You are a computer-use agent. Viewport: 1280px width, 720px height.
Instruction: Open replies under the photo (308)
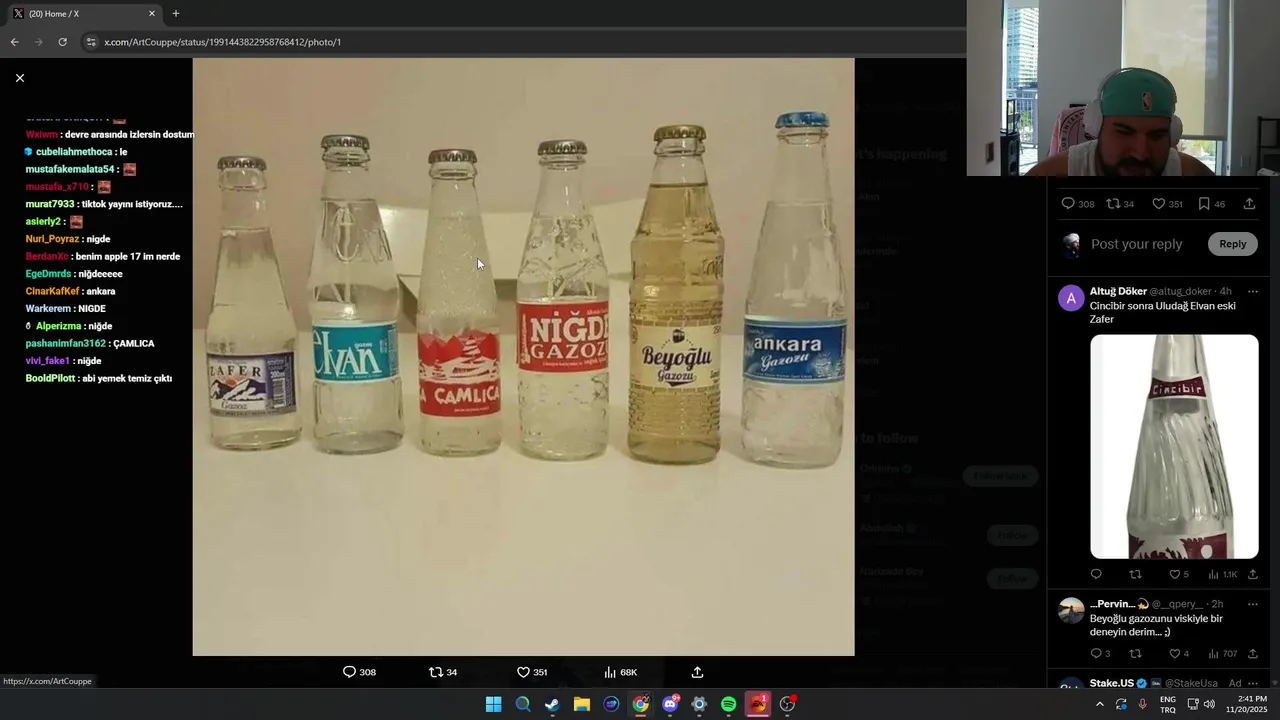tap(359, 672)
